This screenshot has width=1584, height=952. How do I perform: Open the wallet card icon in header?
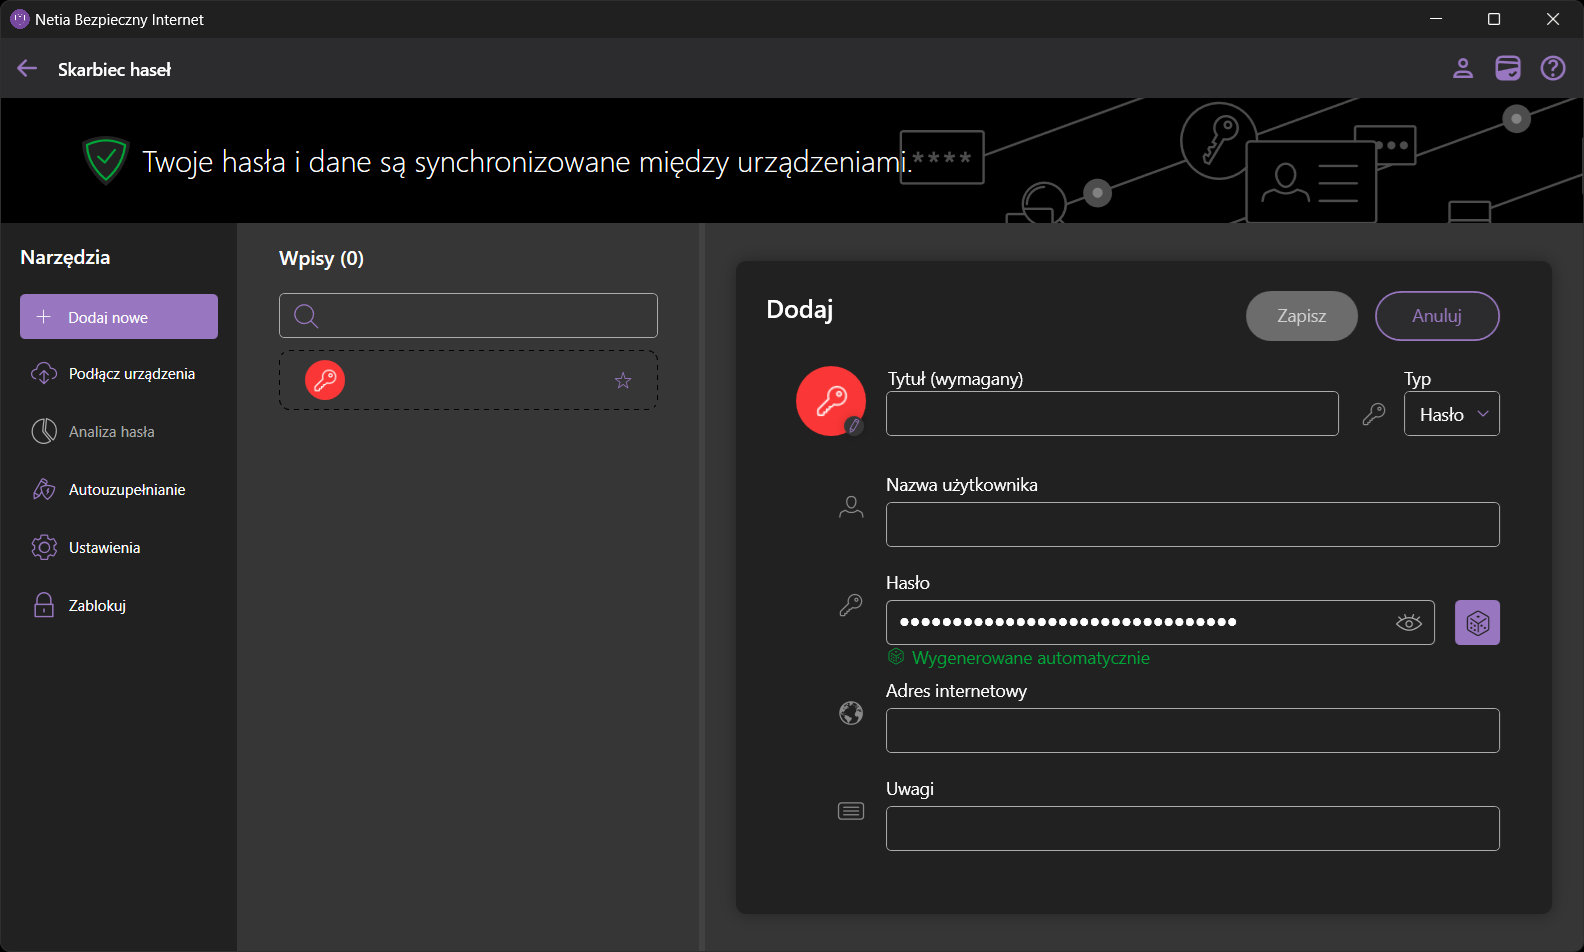click(1507, 68)
